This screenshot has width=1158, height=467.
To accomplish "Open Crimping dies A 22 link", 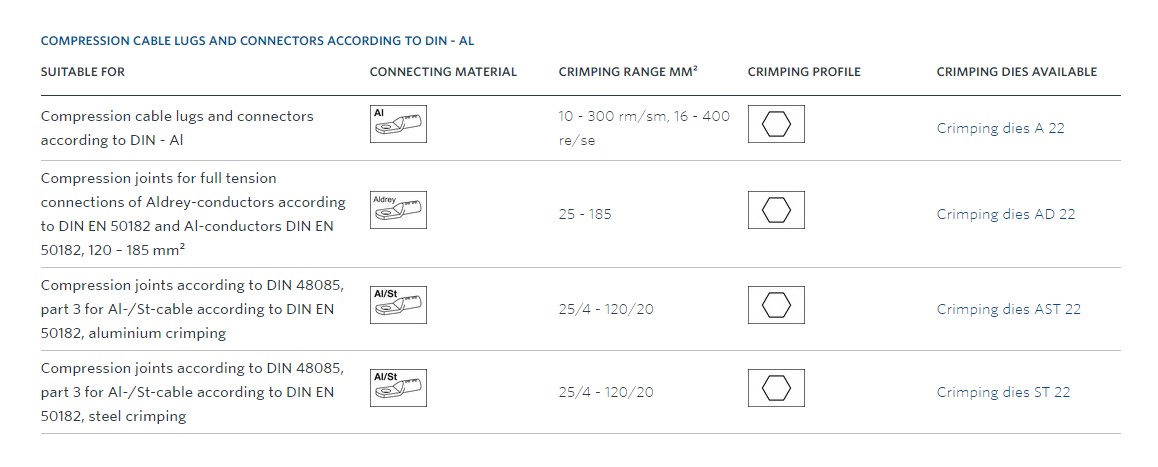I will 1001,128.
